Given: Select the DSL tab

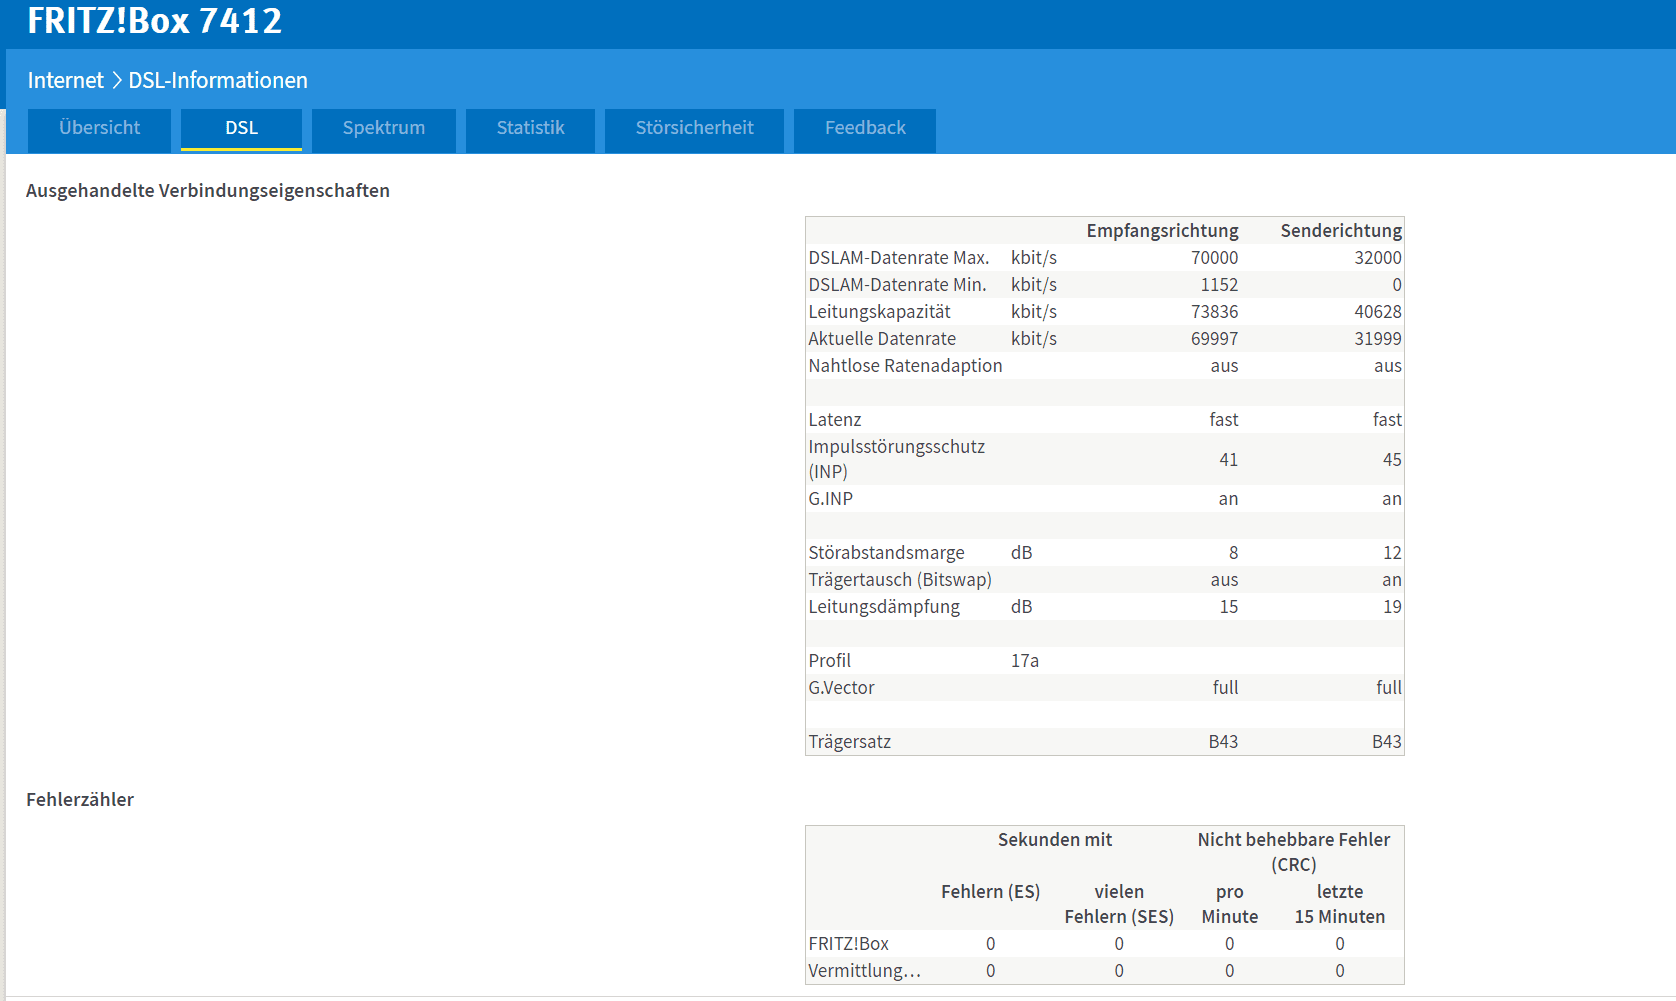Looking at the screenshot, I should coord(241,129).
